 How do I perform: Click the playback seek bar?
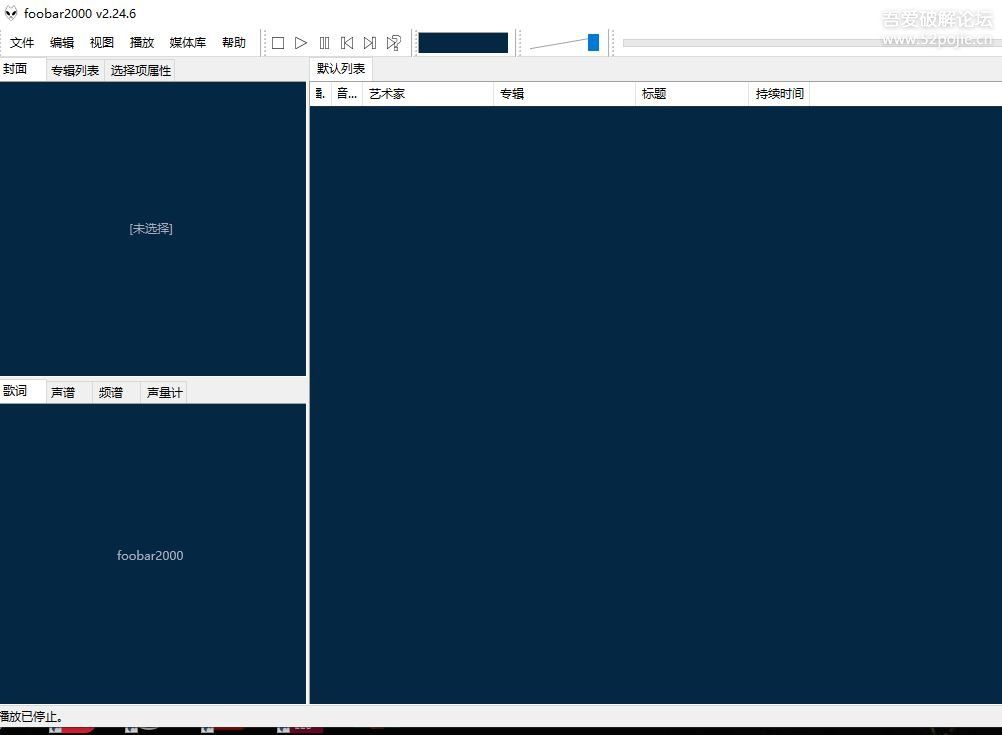coord(812,43)
